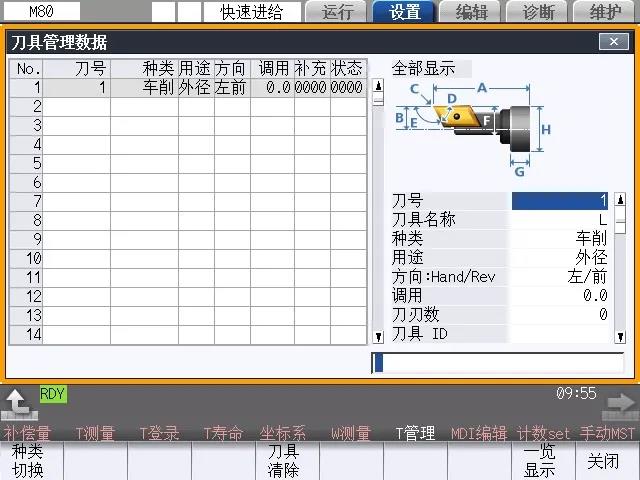The width and height of the screenshot is (640, 480).
Task: Close the 刀具管理数据 window with X
Action: click(613, 42)
